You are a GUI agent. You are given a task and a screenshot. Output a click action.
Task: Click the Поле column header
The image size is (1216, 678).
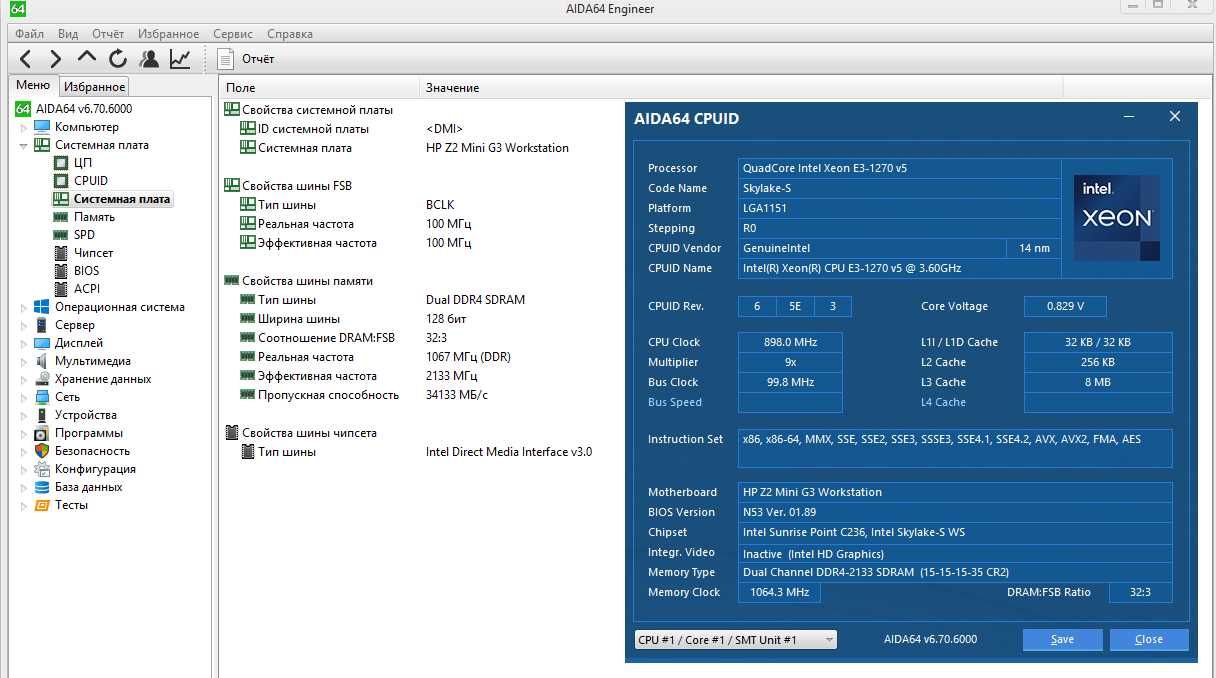[319, 88]
